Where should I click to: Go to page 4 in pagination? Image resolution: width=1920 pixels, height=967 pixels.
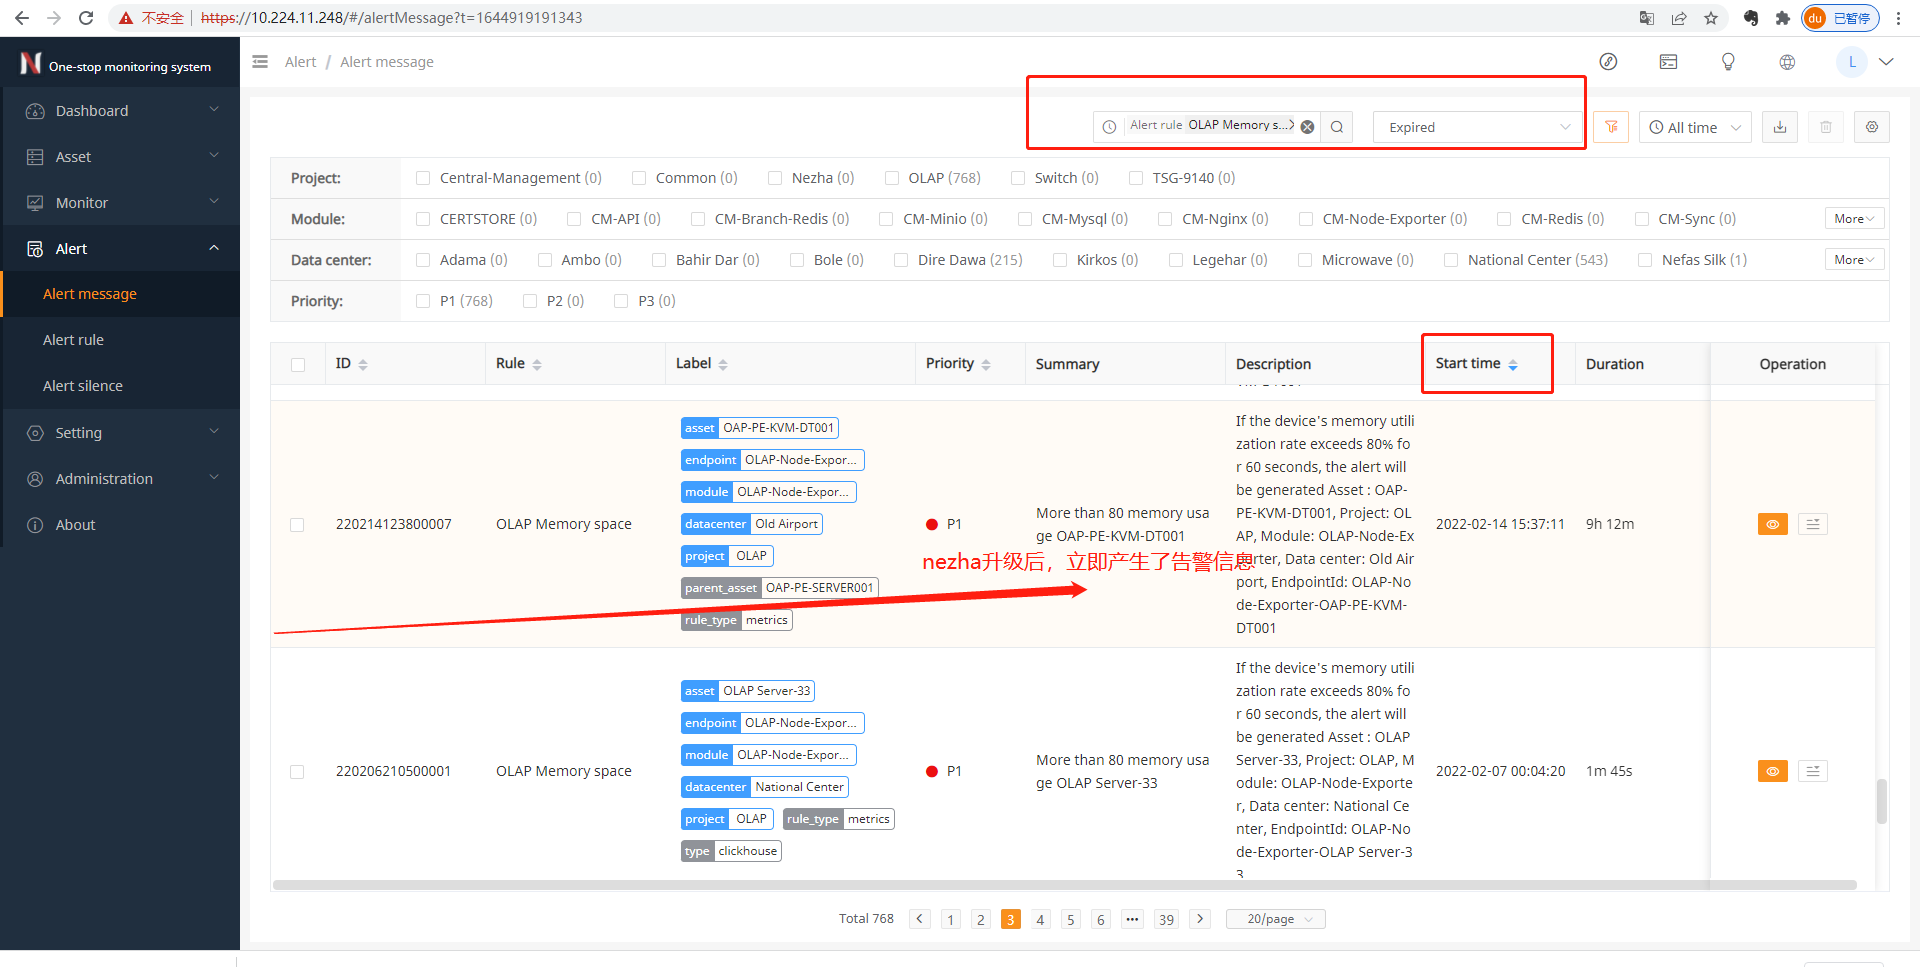pyautogui.click(x=1041, y=919)
